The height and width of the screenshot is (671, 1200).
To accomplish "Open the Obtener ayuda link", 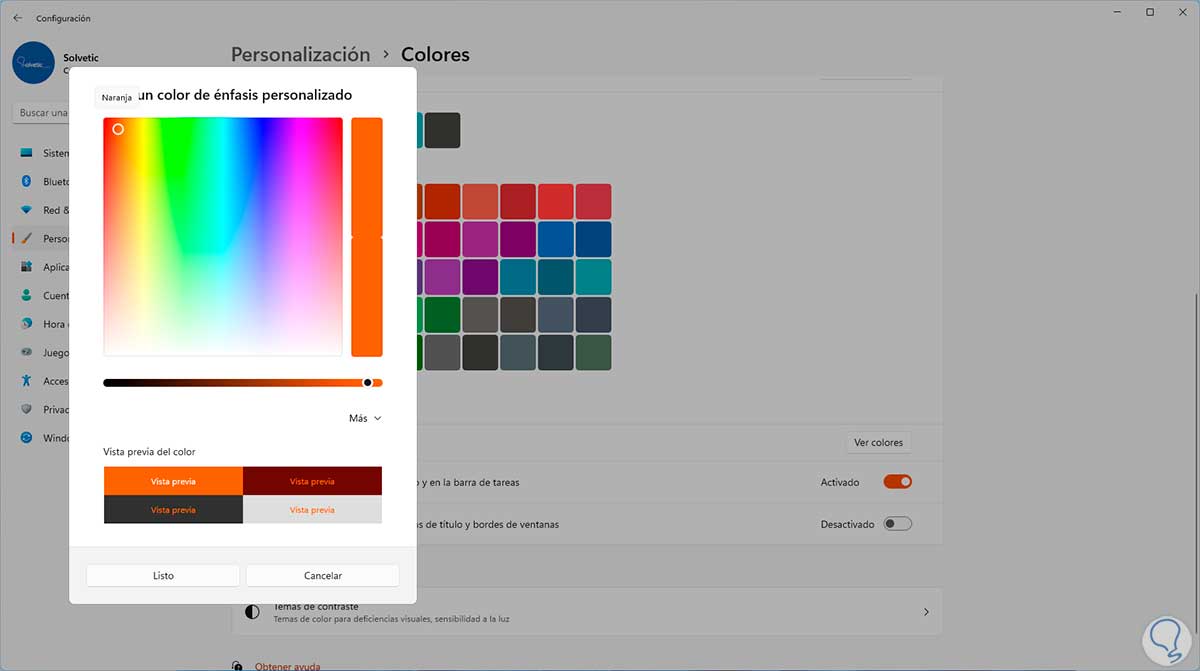I will 288,666.
